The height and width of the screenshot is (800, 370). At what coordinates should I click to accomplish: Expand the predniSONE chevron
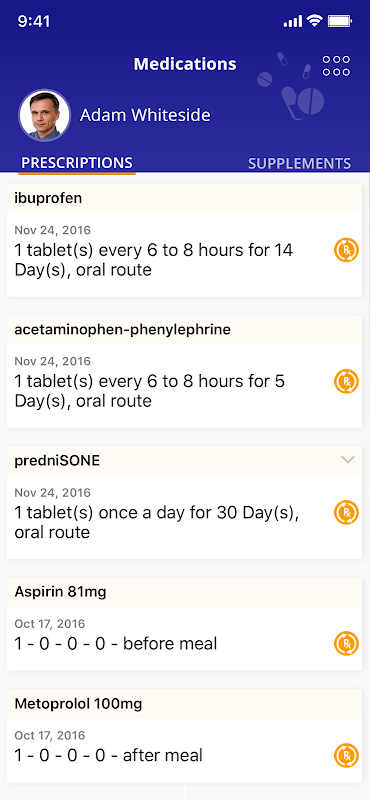coord(348,460)
